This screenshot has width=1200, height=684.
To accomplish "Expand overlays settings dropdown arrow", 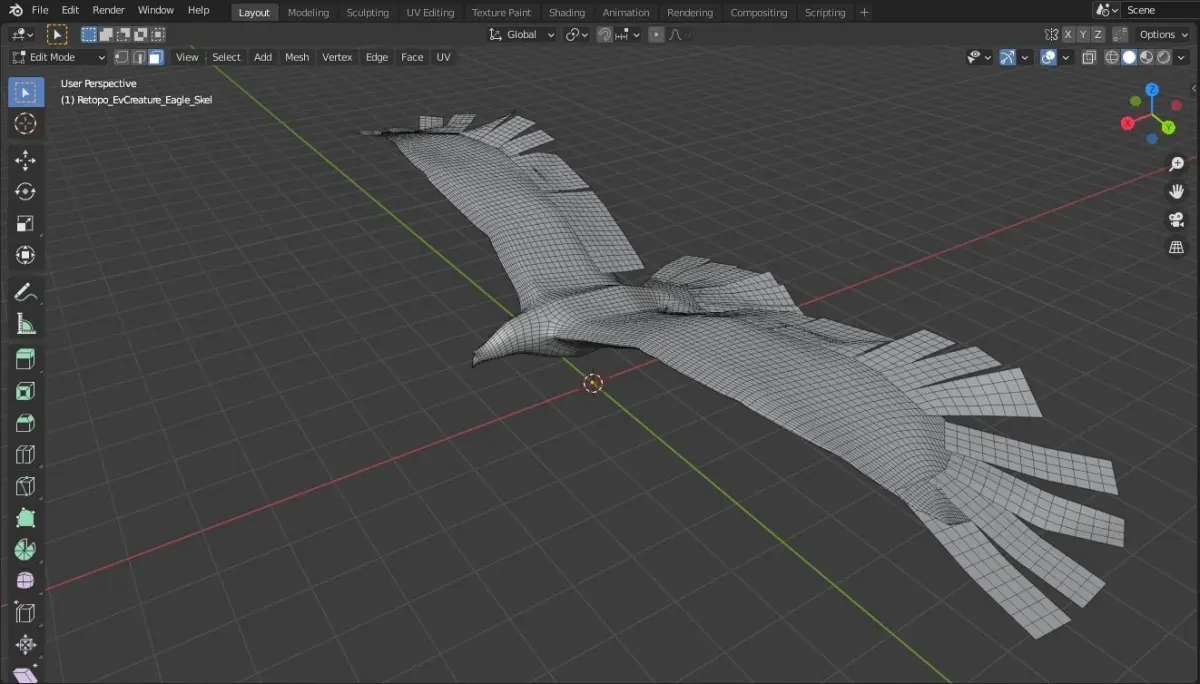I will click(1066, 57).
